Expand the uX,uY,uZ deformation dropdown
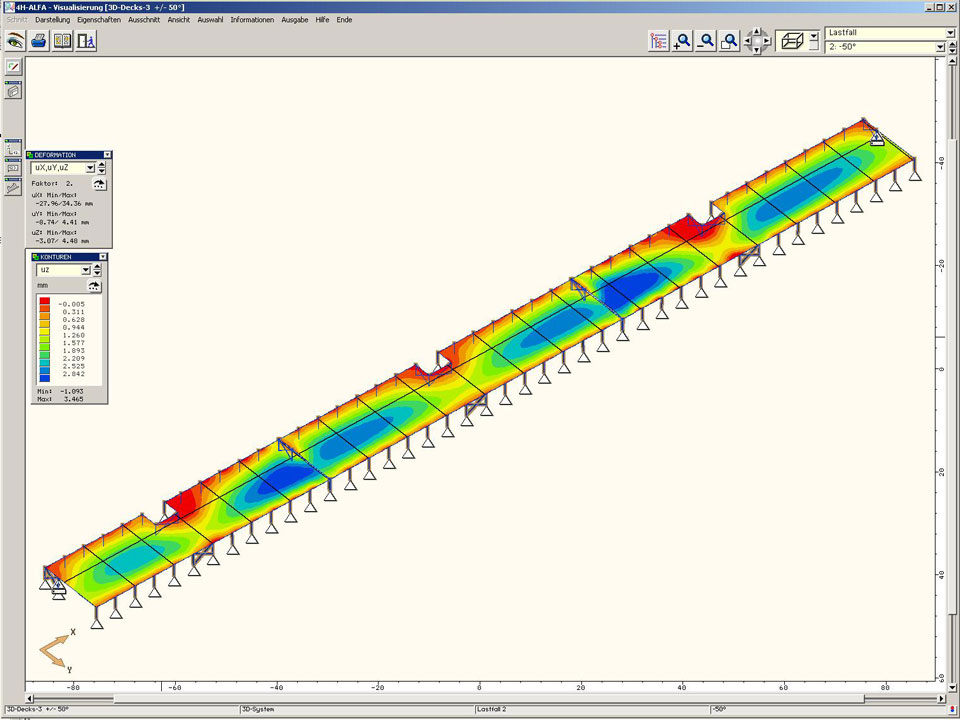This screenshot has height=720, width=960. pyautogui.click(x=90, y=169)
